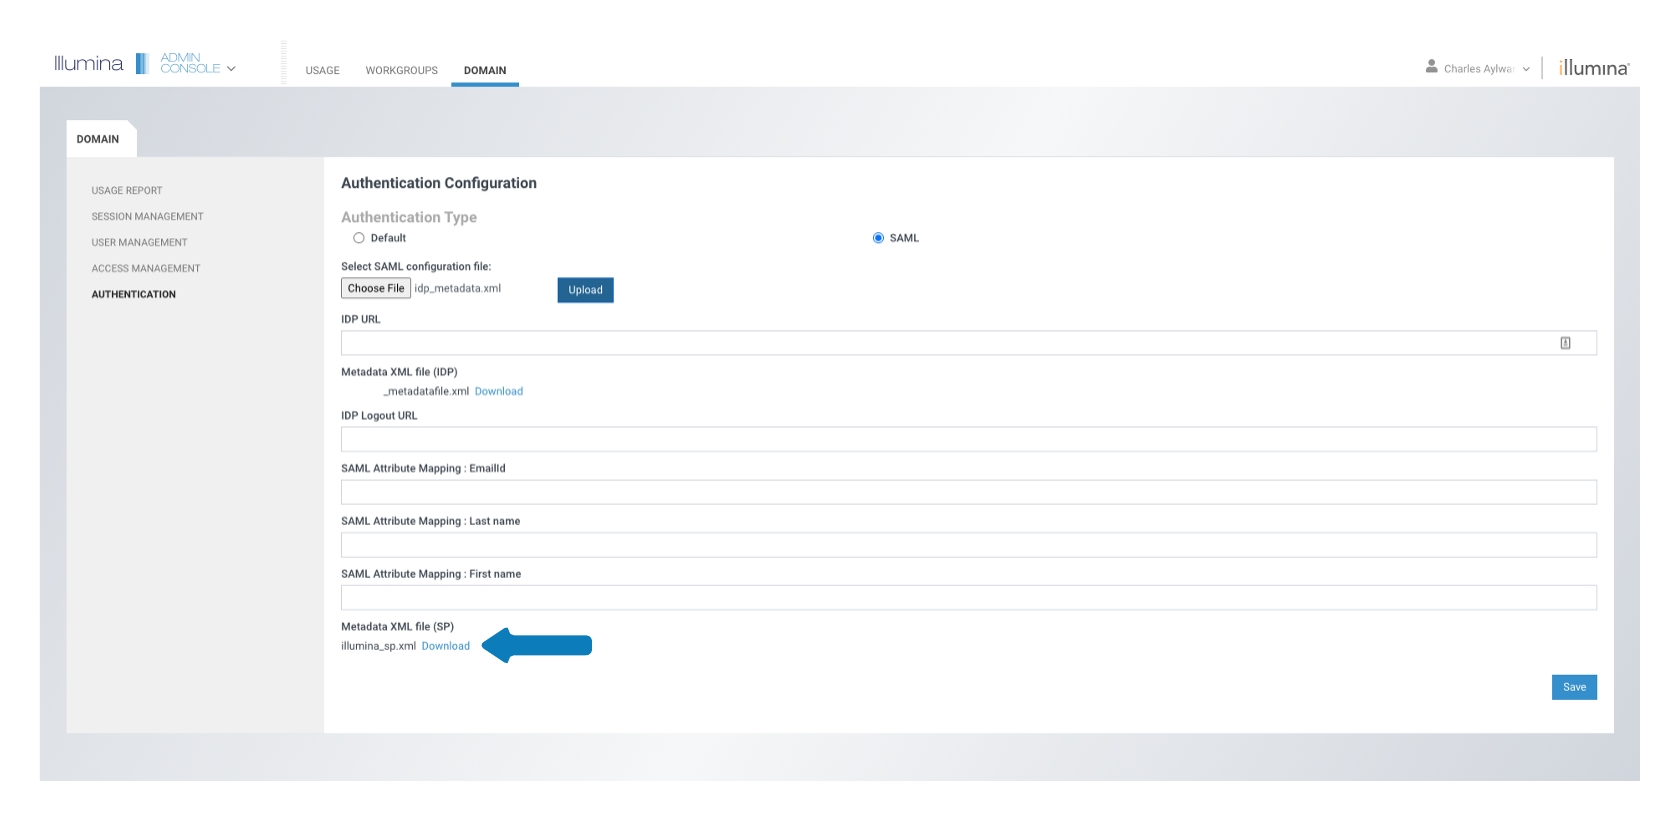Screen dimensions: 1680x821
Task: Click Choose File for SAML configuration
Action: (376, 289)
